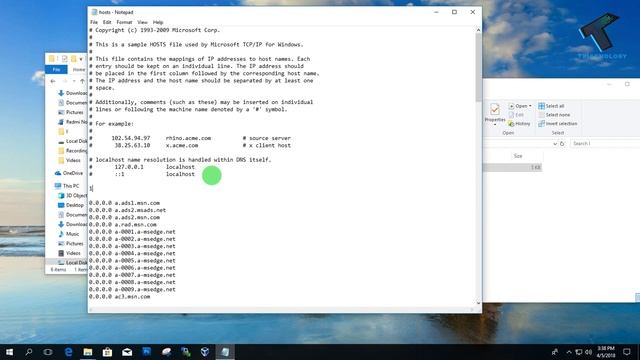
Task: Show hidden tray icons chevron
Action: pyautogui.click(x=569, y=352)
